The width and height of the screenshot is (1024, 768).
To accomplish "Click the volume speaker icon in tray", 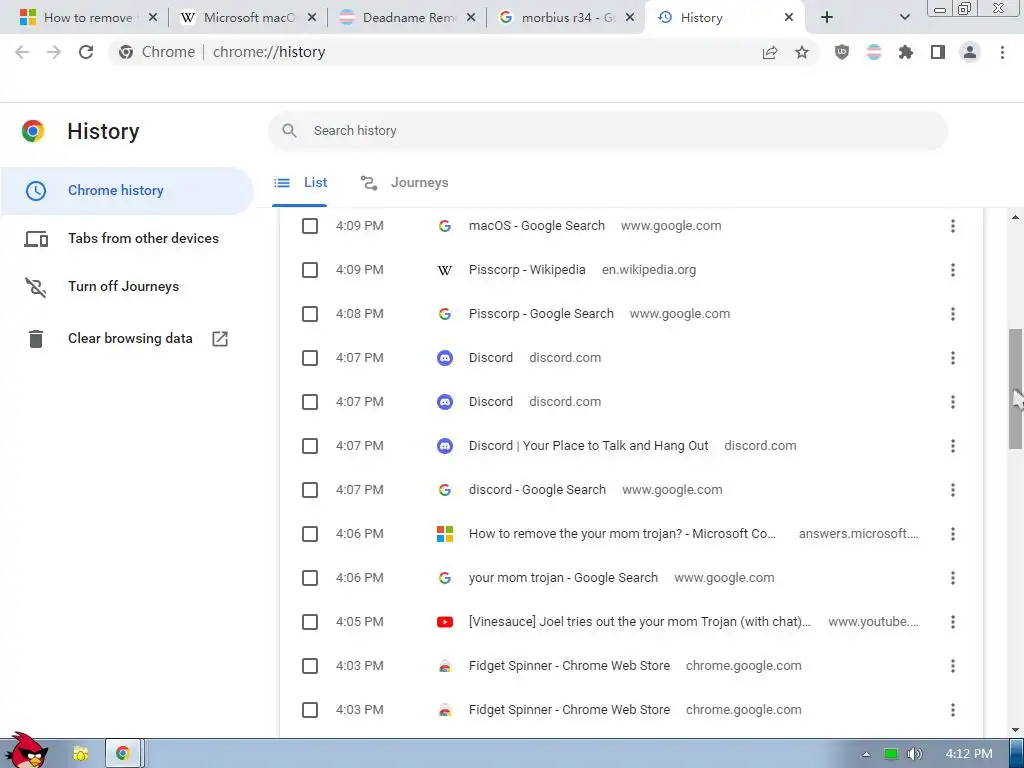I will click(914, 754).
